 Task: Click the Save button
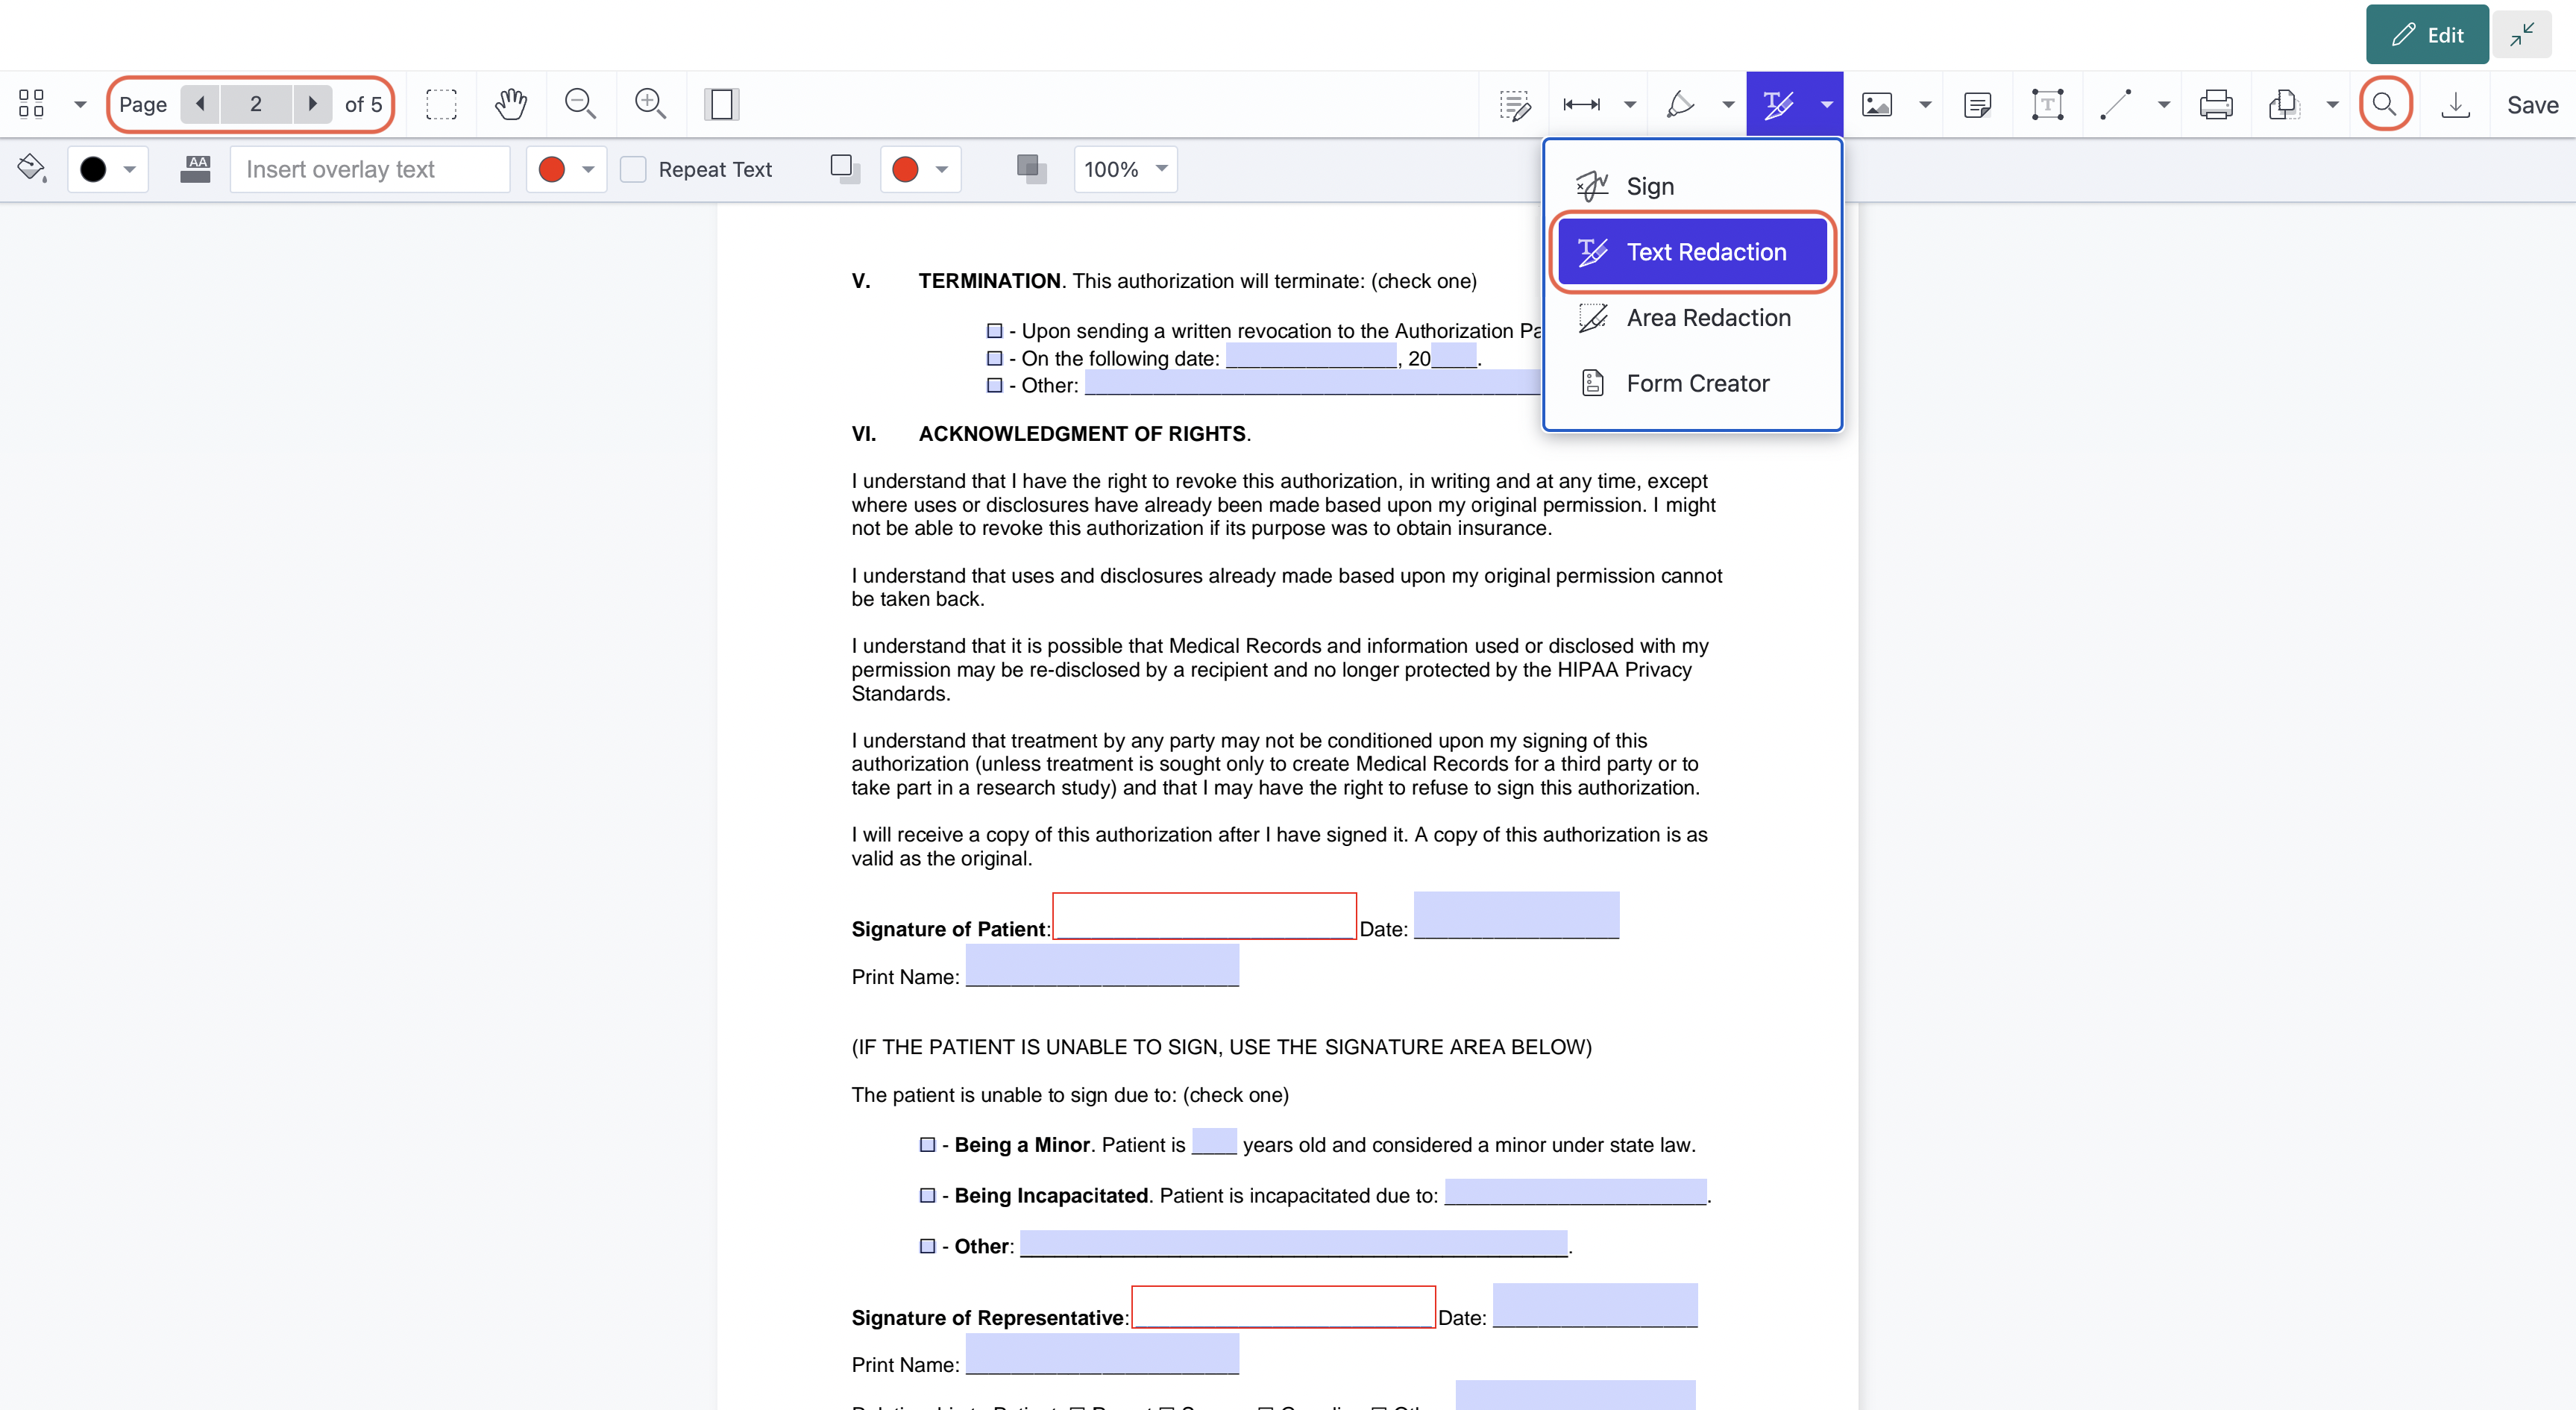coord(2532,104)
